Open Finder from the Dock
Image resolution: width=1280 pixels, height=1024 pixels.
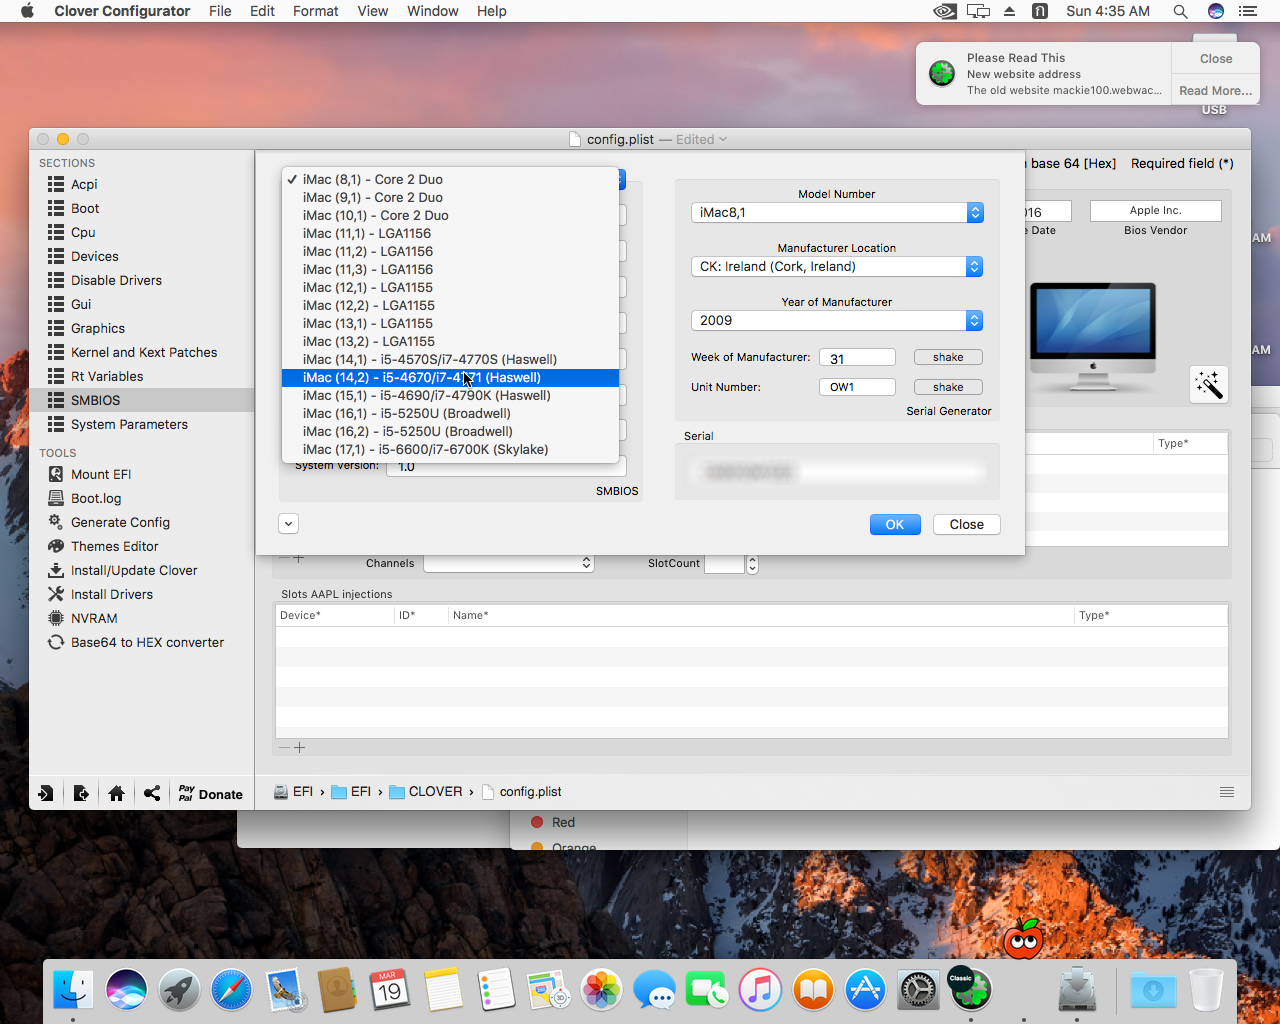[x=73, y=990]
